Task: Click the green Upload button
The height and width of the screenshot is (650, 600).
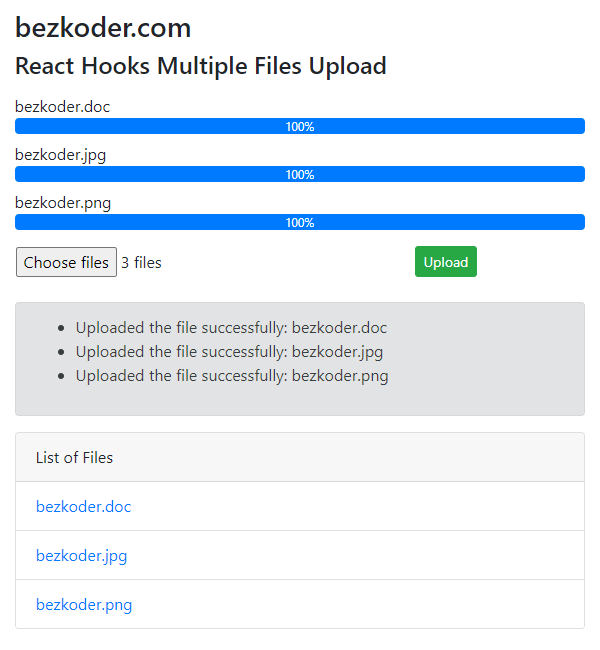Action: [446, 262]
